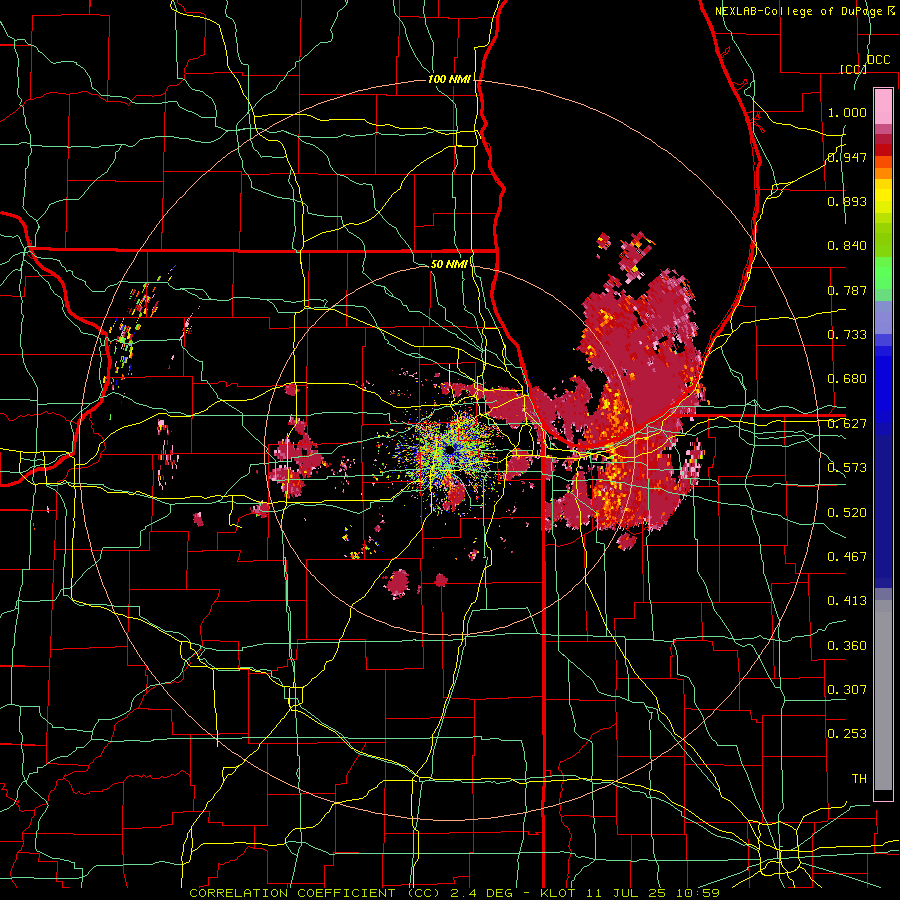
Task: Click the 0.733 scale value
Action: pyautogui.click(x=847, y=335)
